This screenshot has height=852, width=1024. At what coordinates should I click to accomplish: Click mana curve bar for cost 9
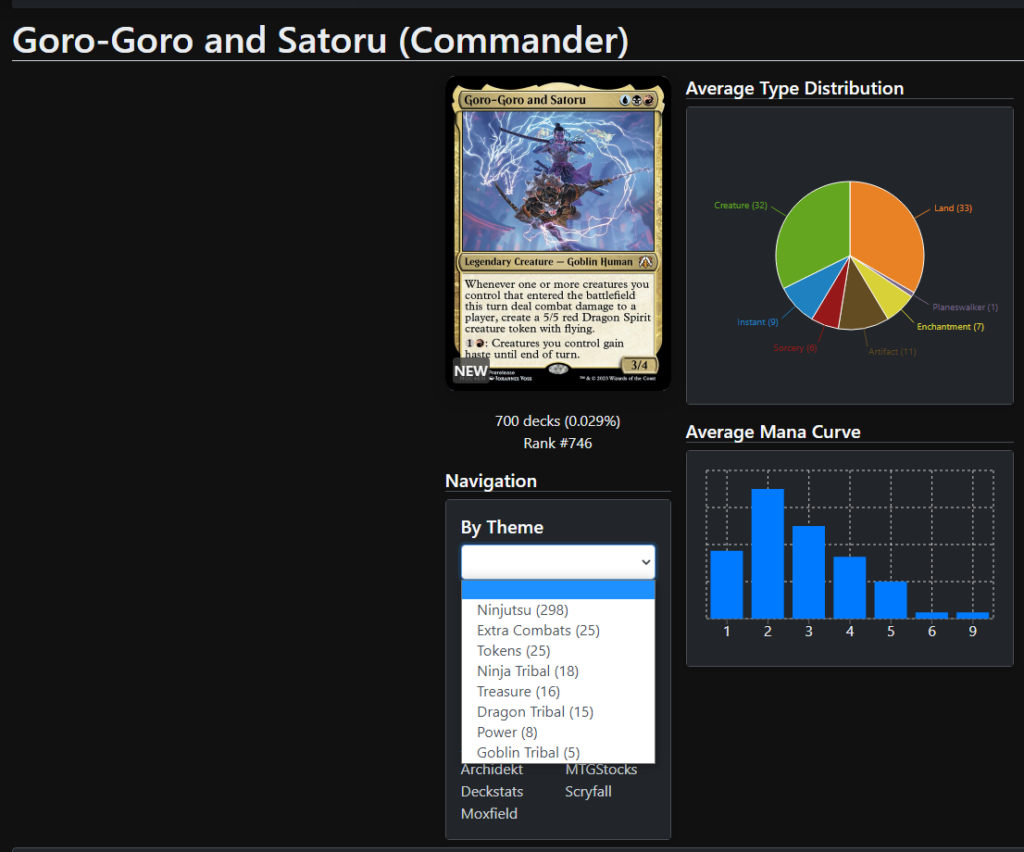973,615
